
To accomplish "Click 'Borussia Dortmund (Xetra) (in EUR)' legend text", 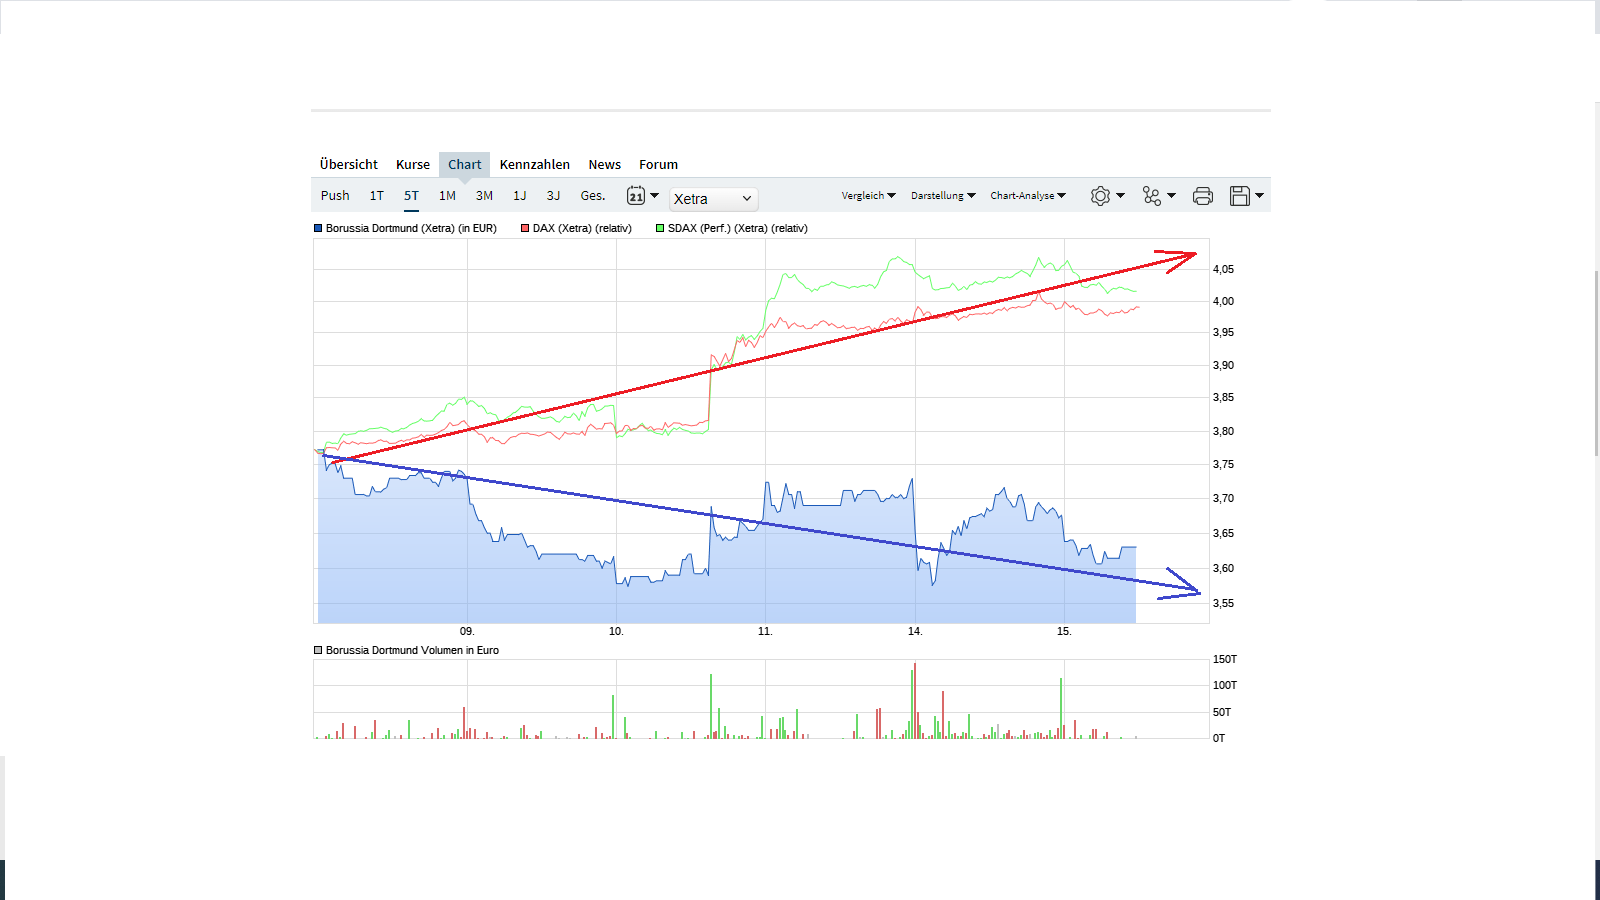I will coord(411,228).
